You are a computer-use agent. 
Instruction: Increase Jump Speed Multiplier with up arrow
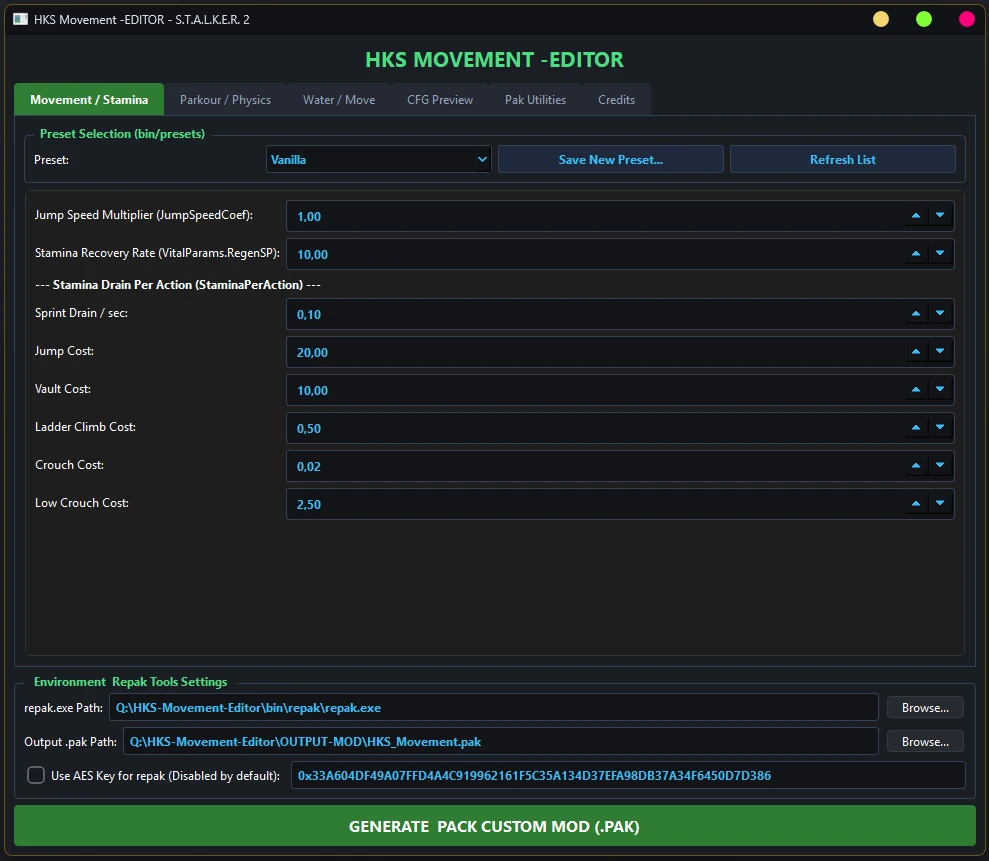[916, 216]
